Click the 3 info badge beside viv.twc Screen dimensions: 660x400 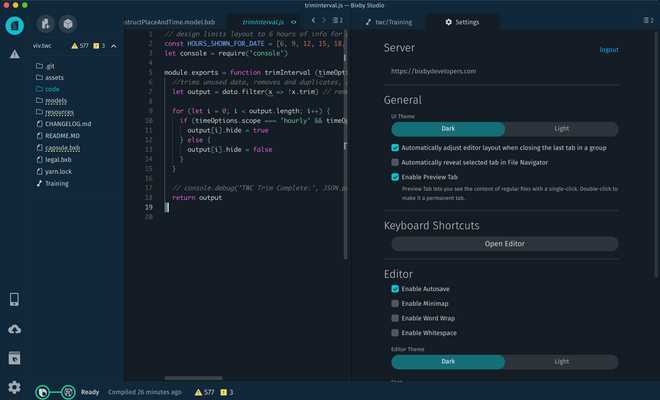point(99,45)
